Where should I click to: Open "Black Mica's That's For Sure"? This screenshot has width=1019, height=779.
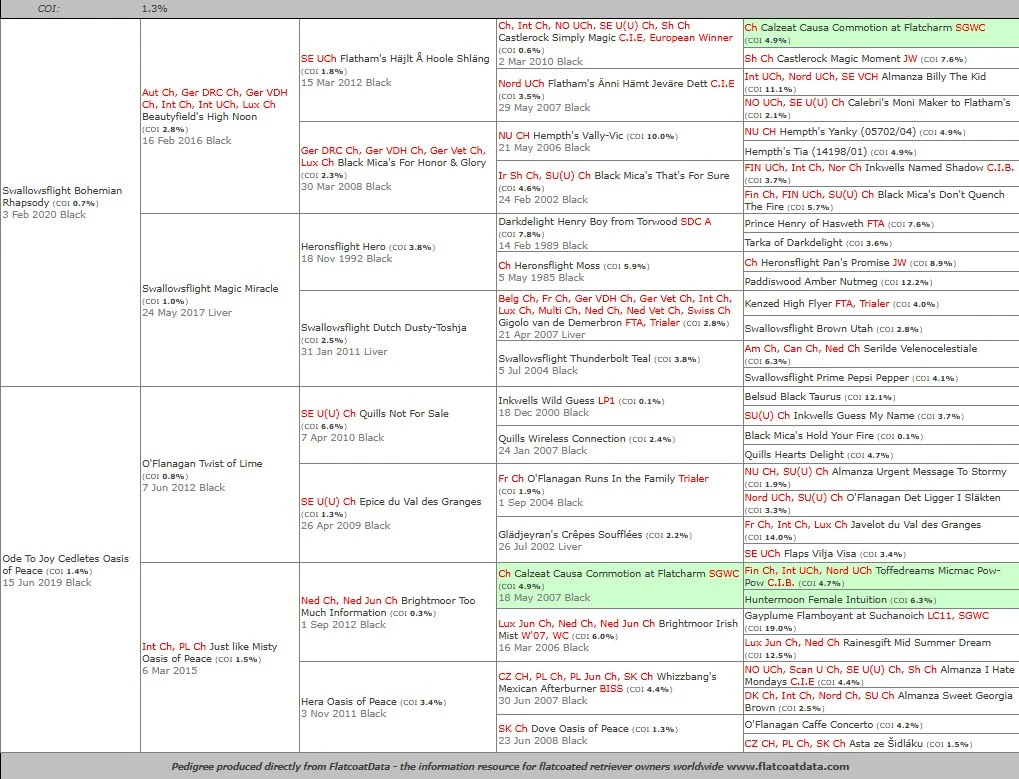pyautogui.click(x=662, y=175)
